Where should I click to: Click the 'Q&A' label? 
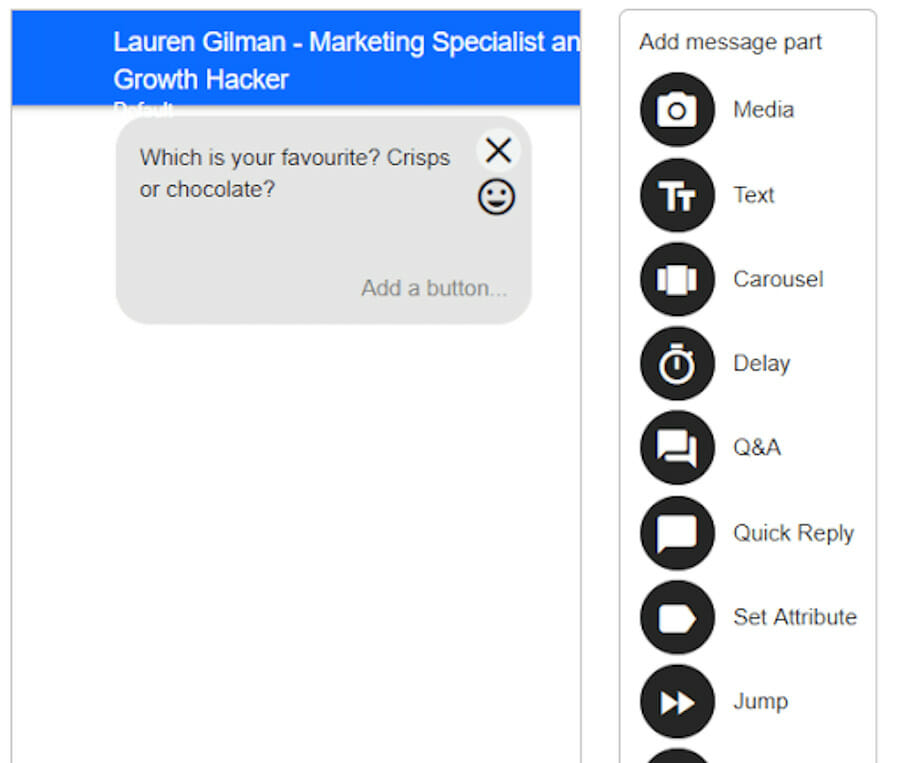pos(757,448)
